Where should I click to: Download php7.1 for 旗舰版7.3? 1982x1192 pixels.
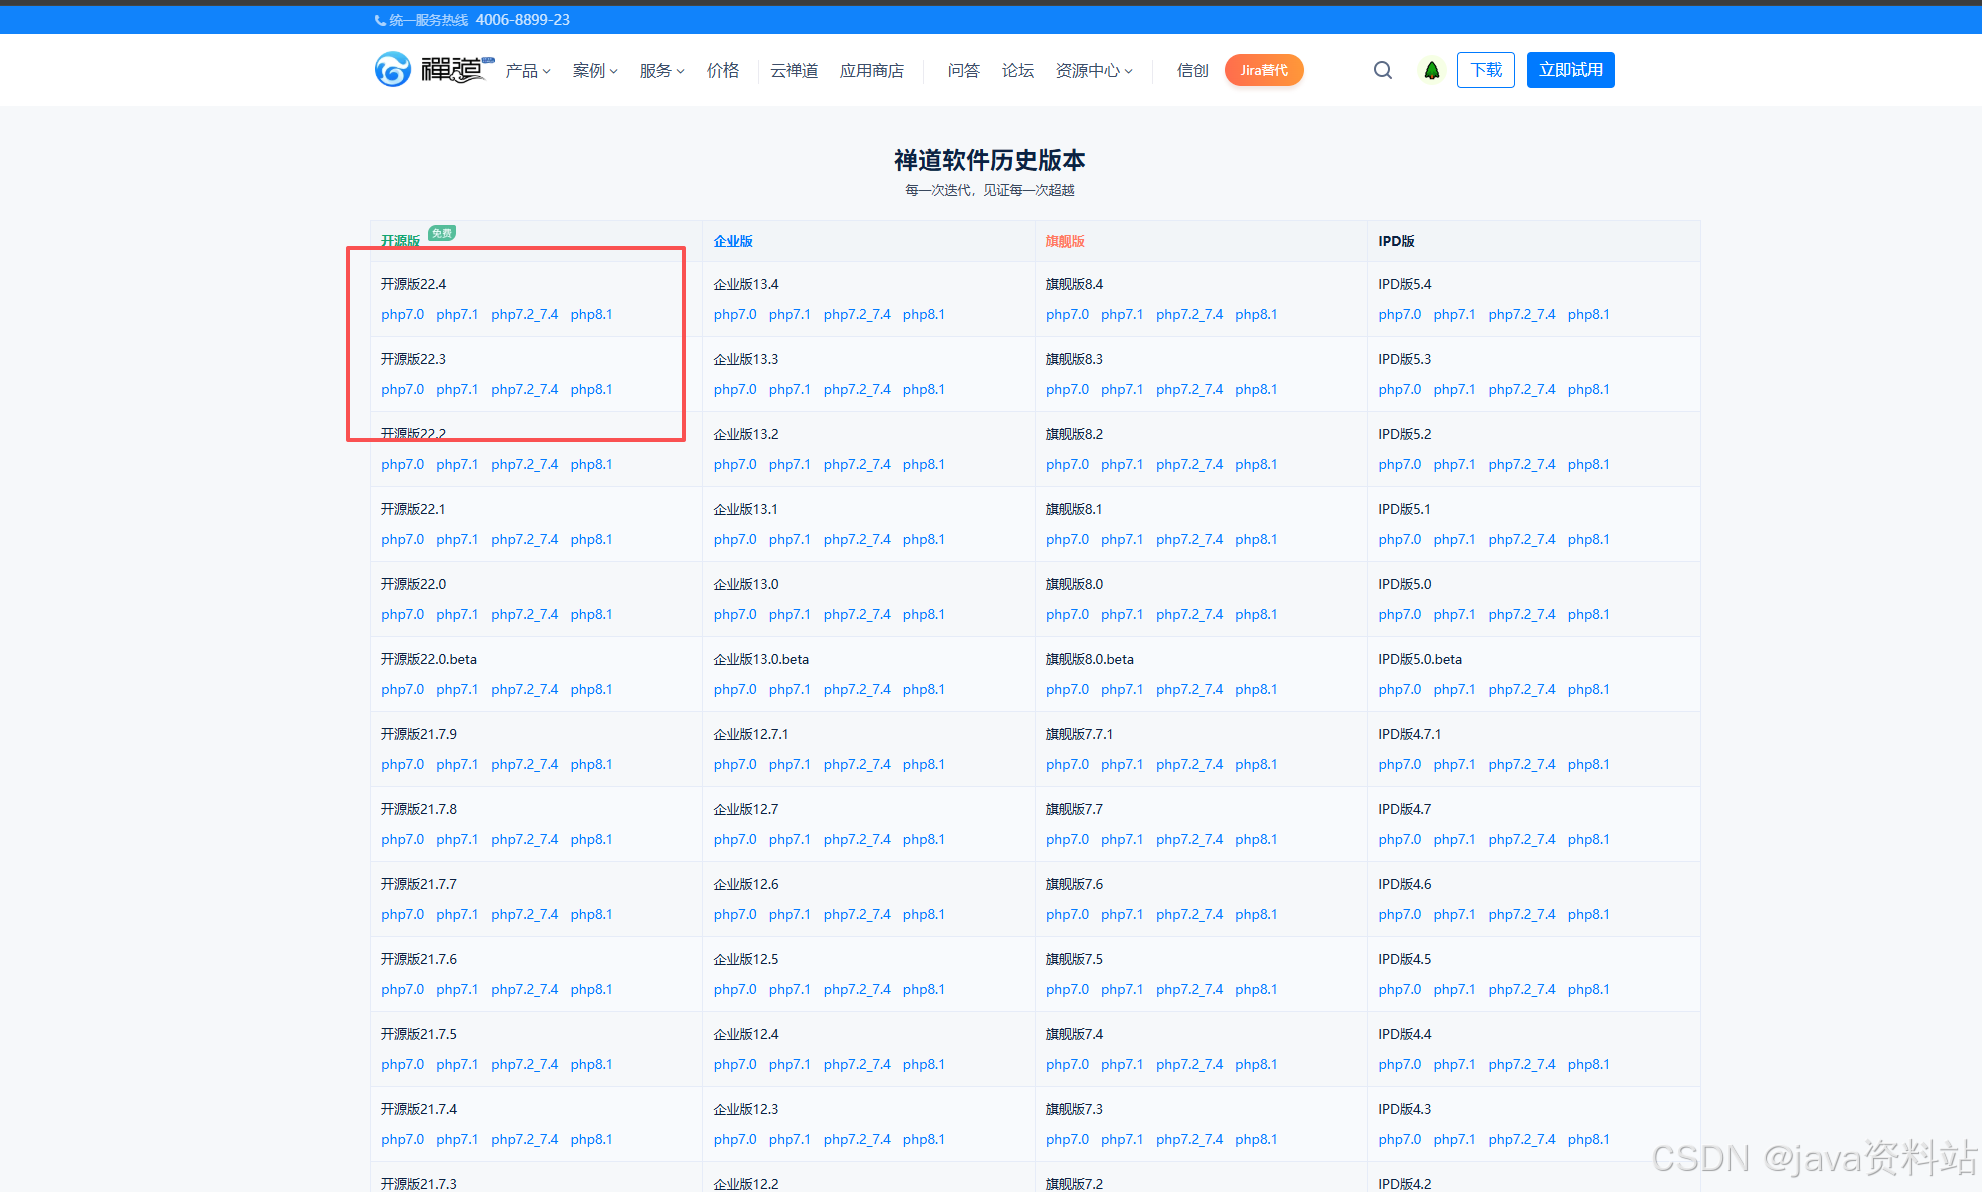coord(1122,1139)
